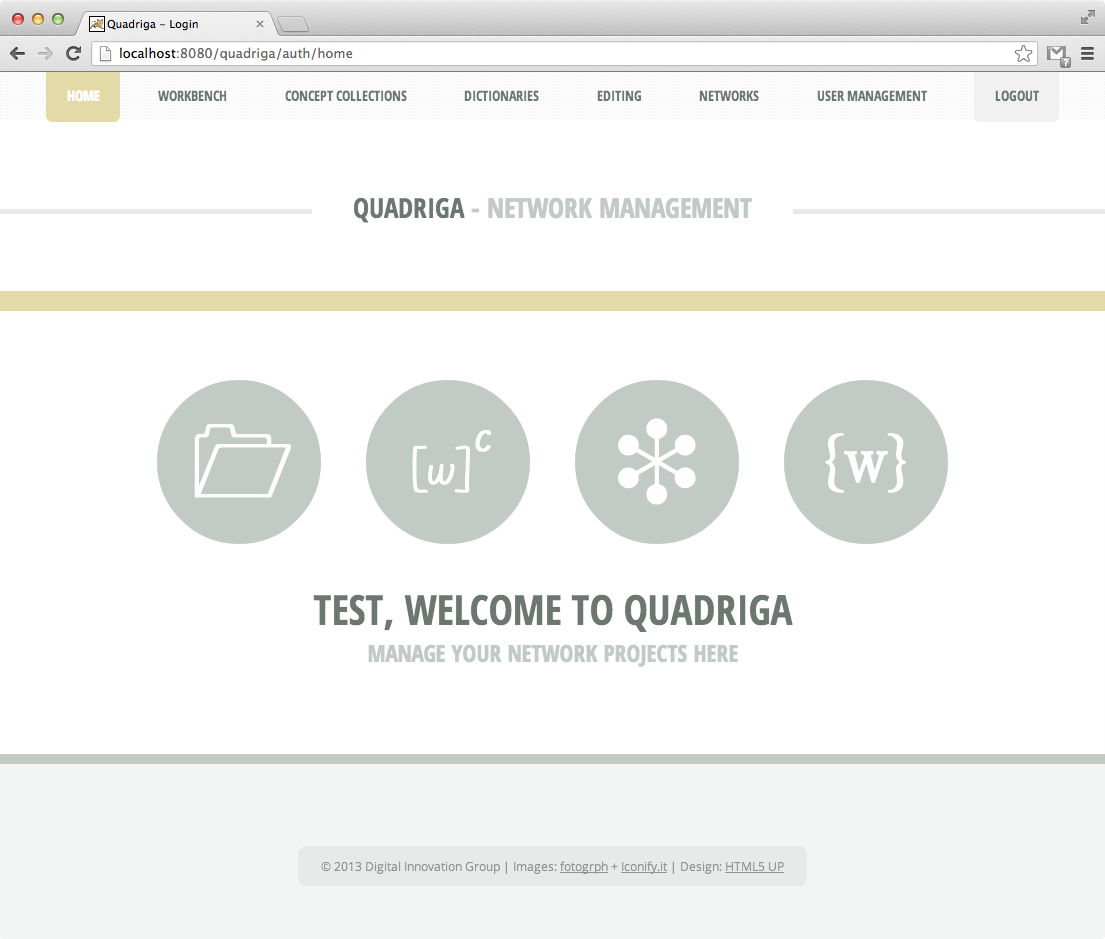
Task: Select the Home navigation item
Action: [82, 96]
